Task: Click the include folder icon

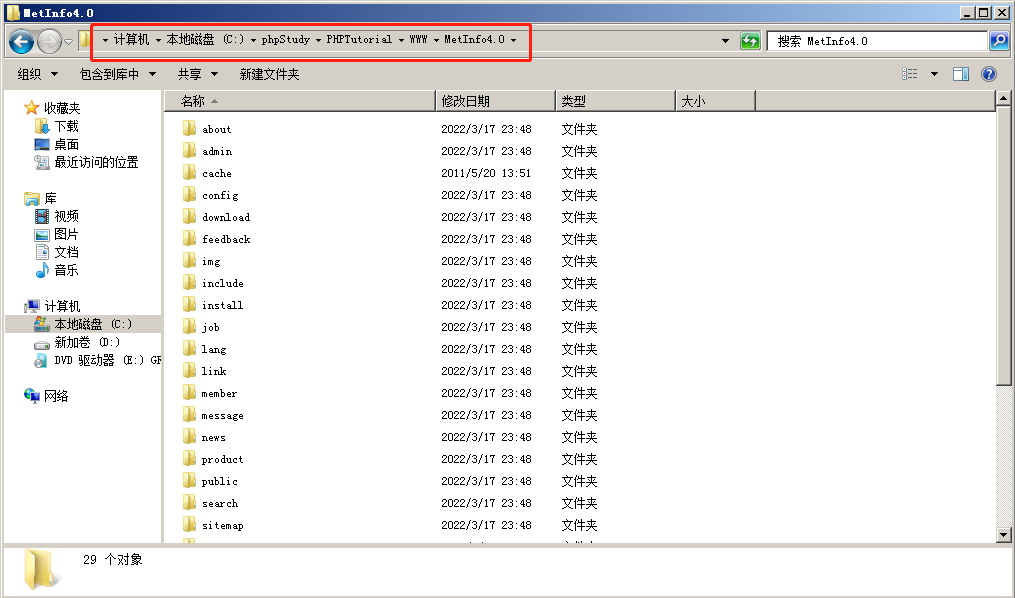Action: (189, 282)
